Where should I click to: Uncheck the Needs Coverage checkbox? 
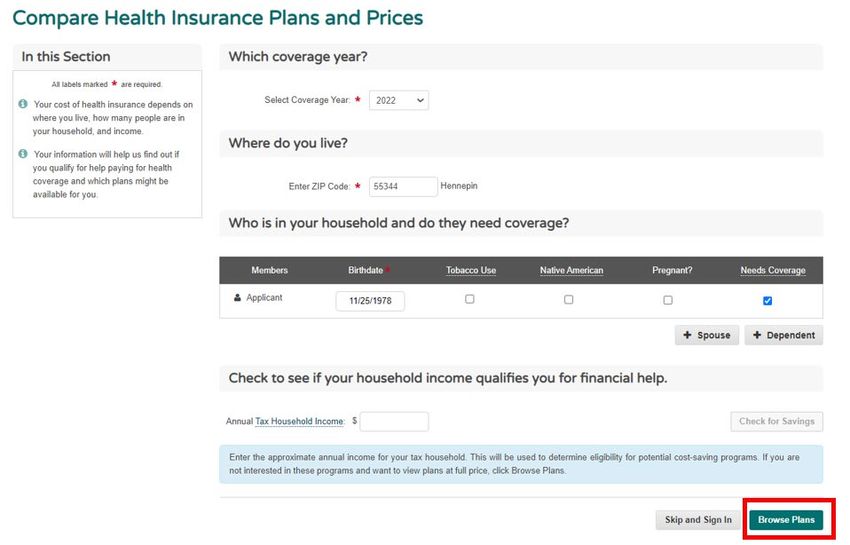(x=767, y=300)
